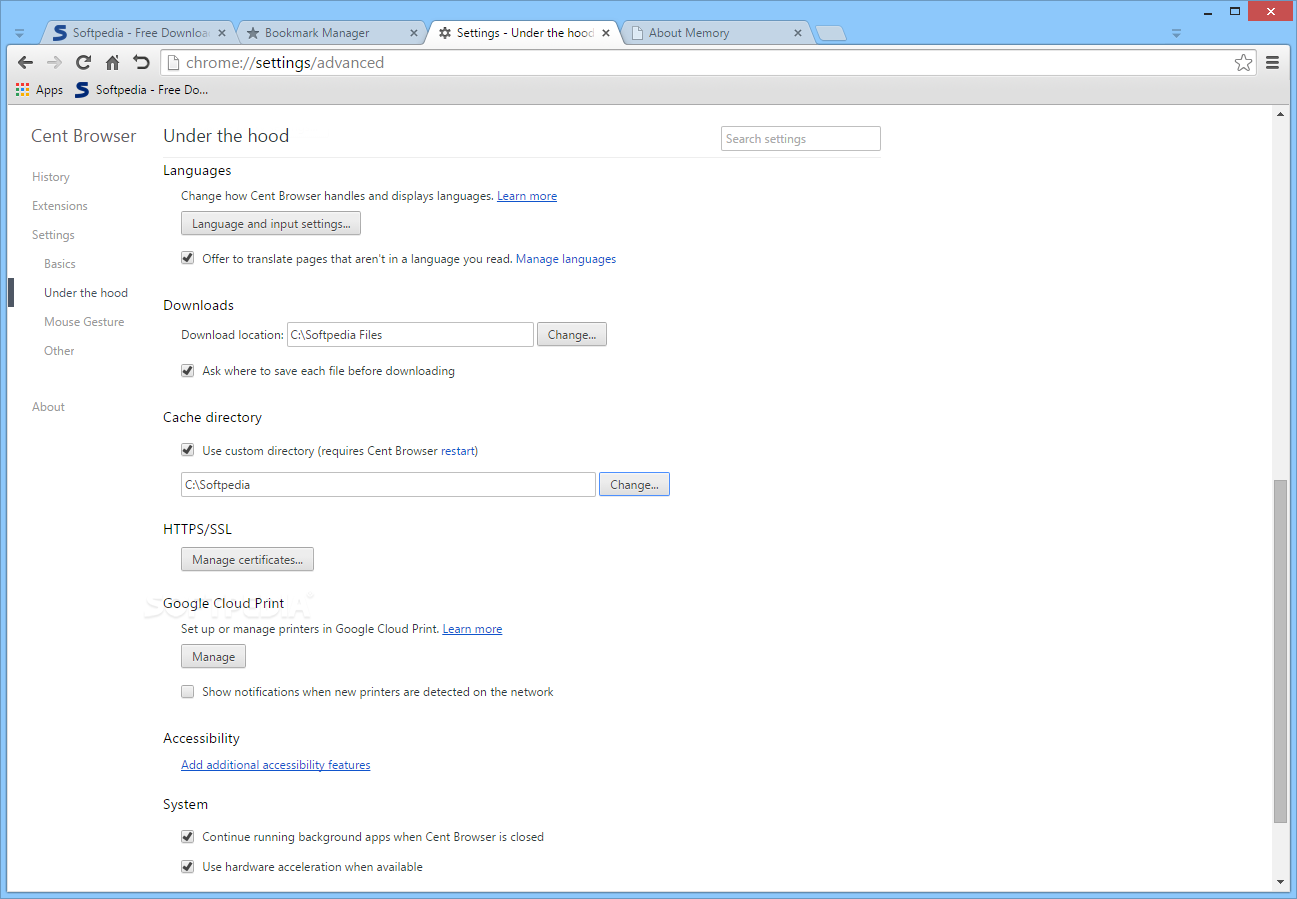This screenshot has width=1297, height=899.
Task: Select Under the hood in the sidebar
Action: [86, 293]
